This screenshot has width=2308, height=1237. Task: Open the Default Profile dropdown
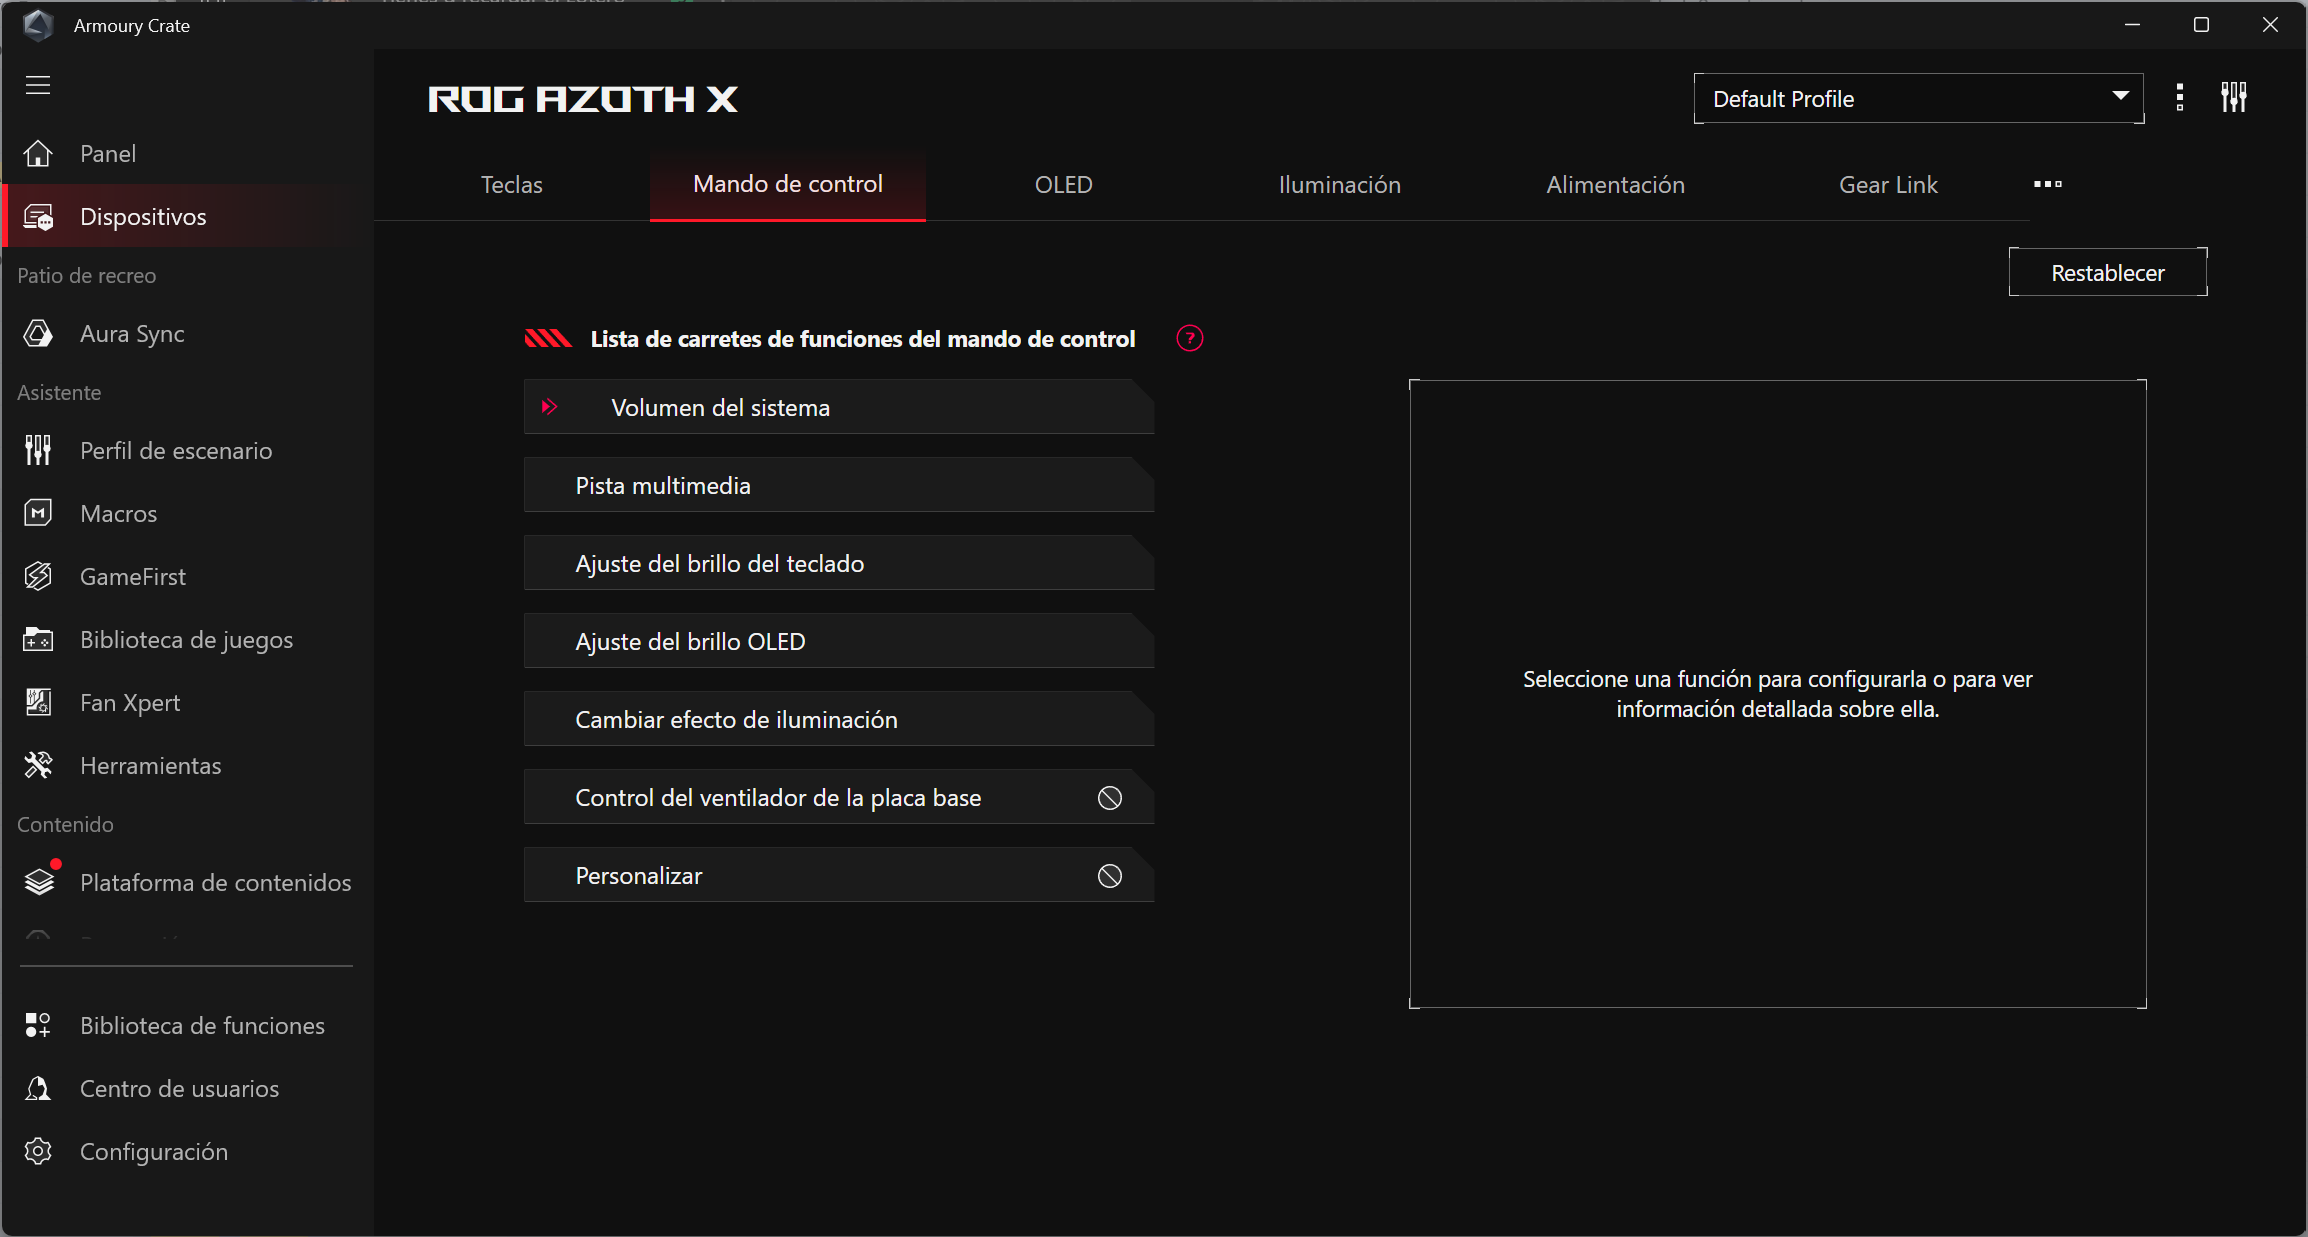click(x=1918, y=99)
